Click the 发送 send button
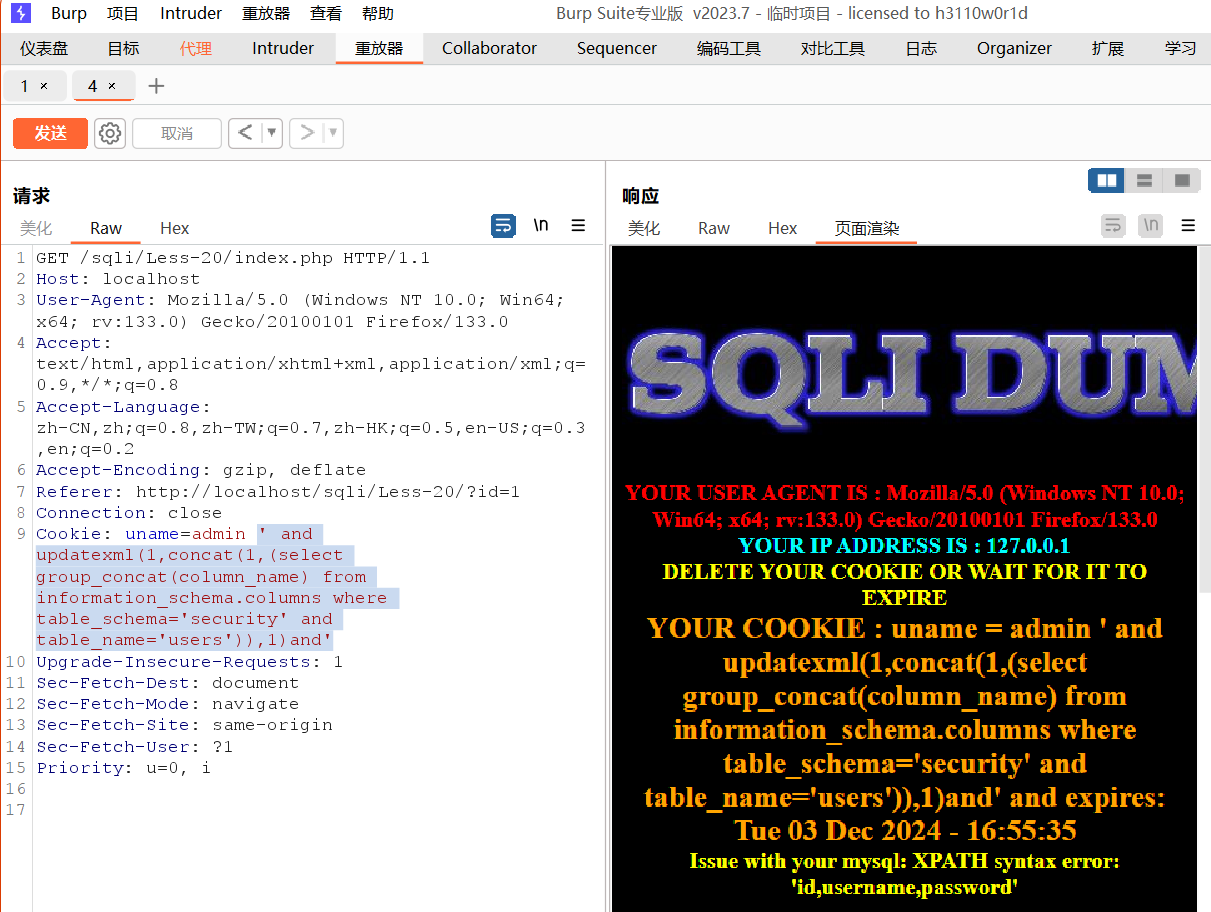This screenshot has width=1211, height=912. 50,133
